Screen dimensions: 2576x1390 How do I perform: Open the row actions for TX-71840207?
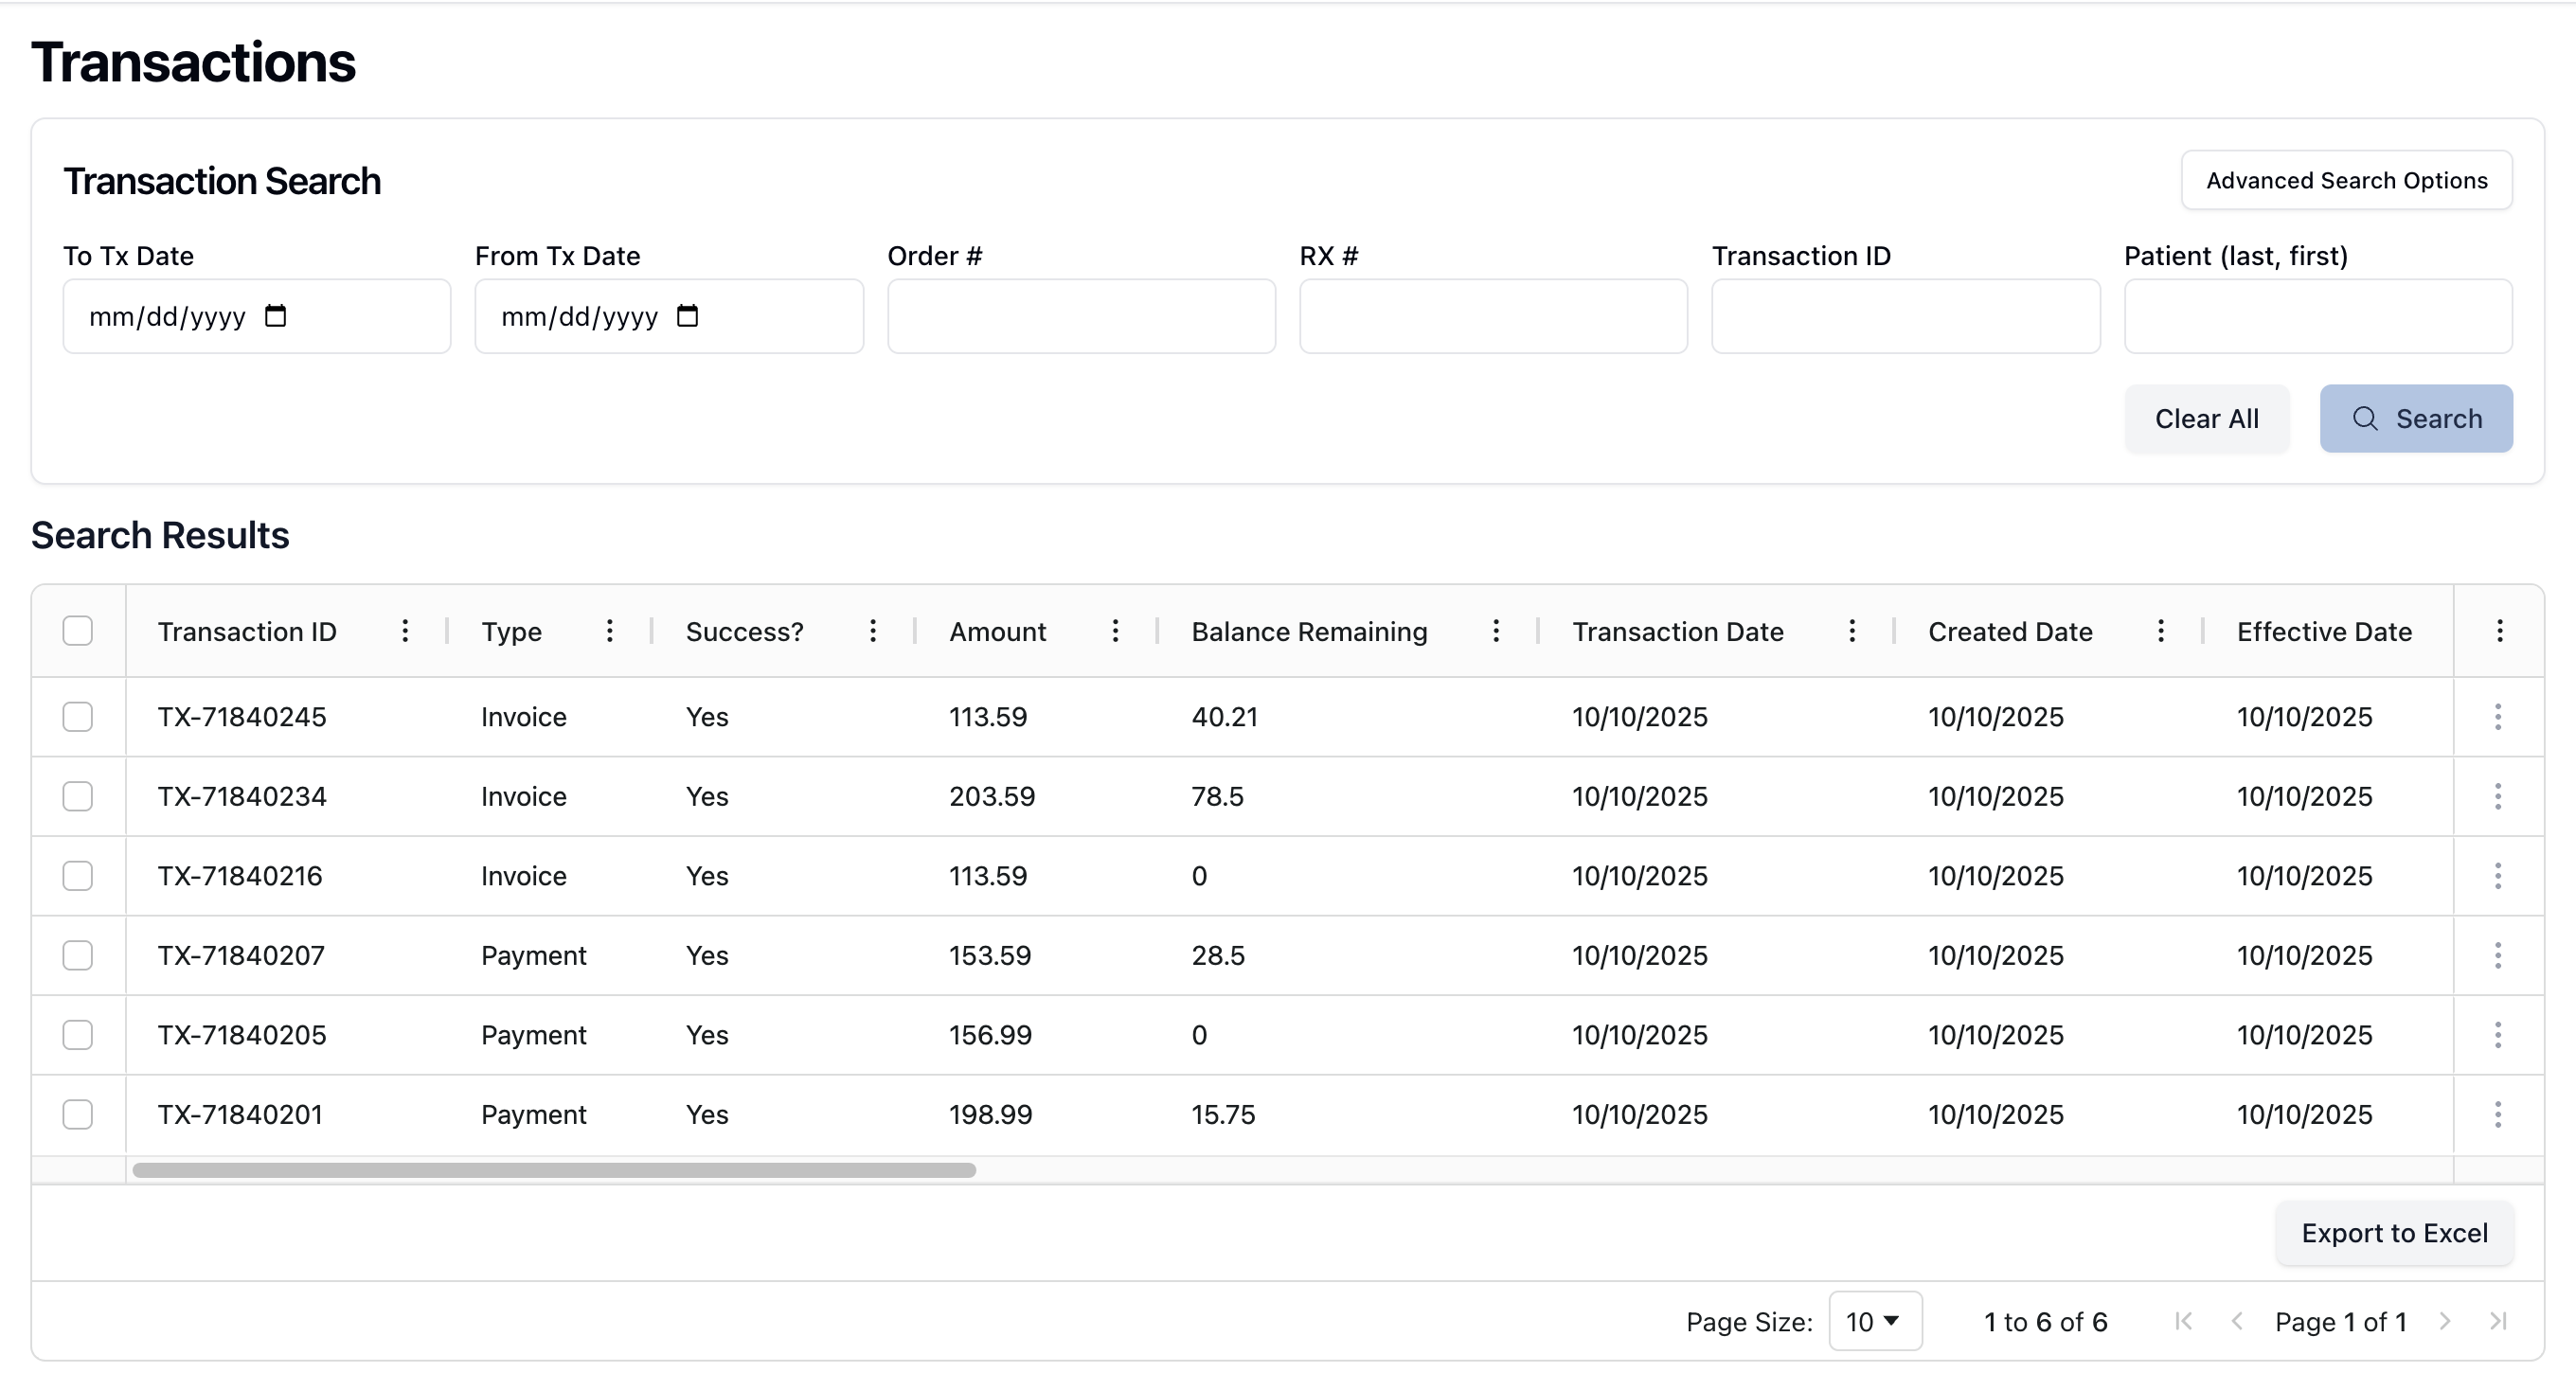click(2497, 955)
